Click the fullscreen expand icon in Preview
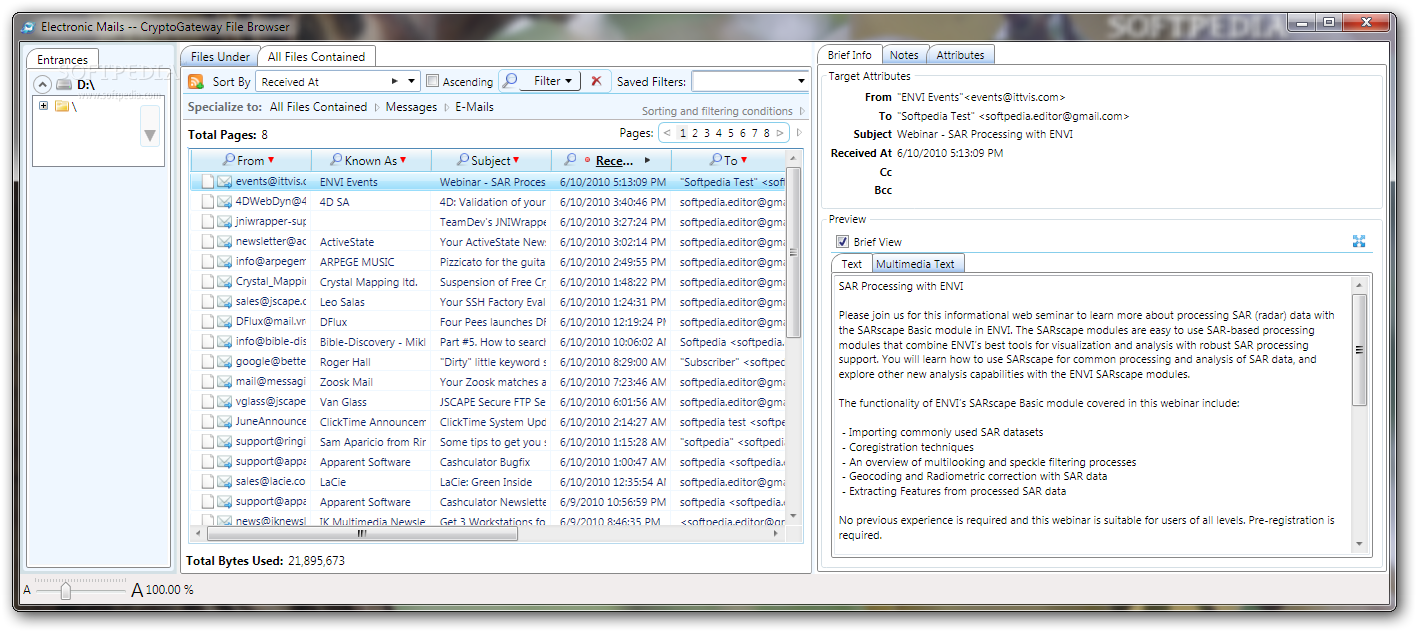This screenshot has height=632, width=1417. [x=1359, y=241]
